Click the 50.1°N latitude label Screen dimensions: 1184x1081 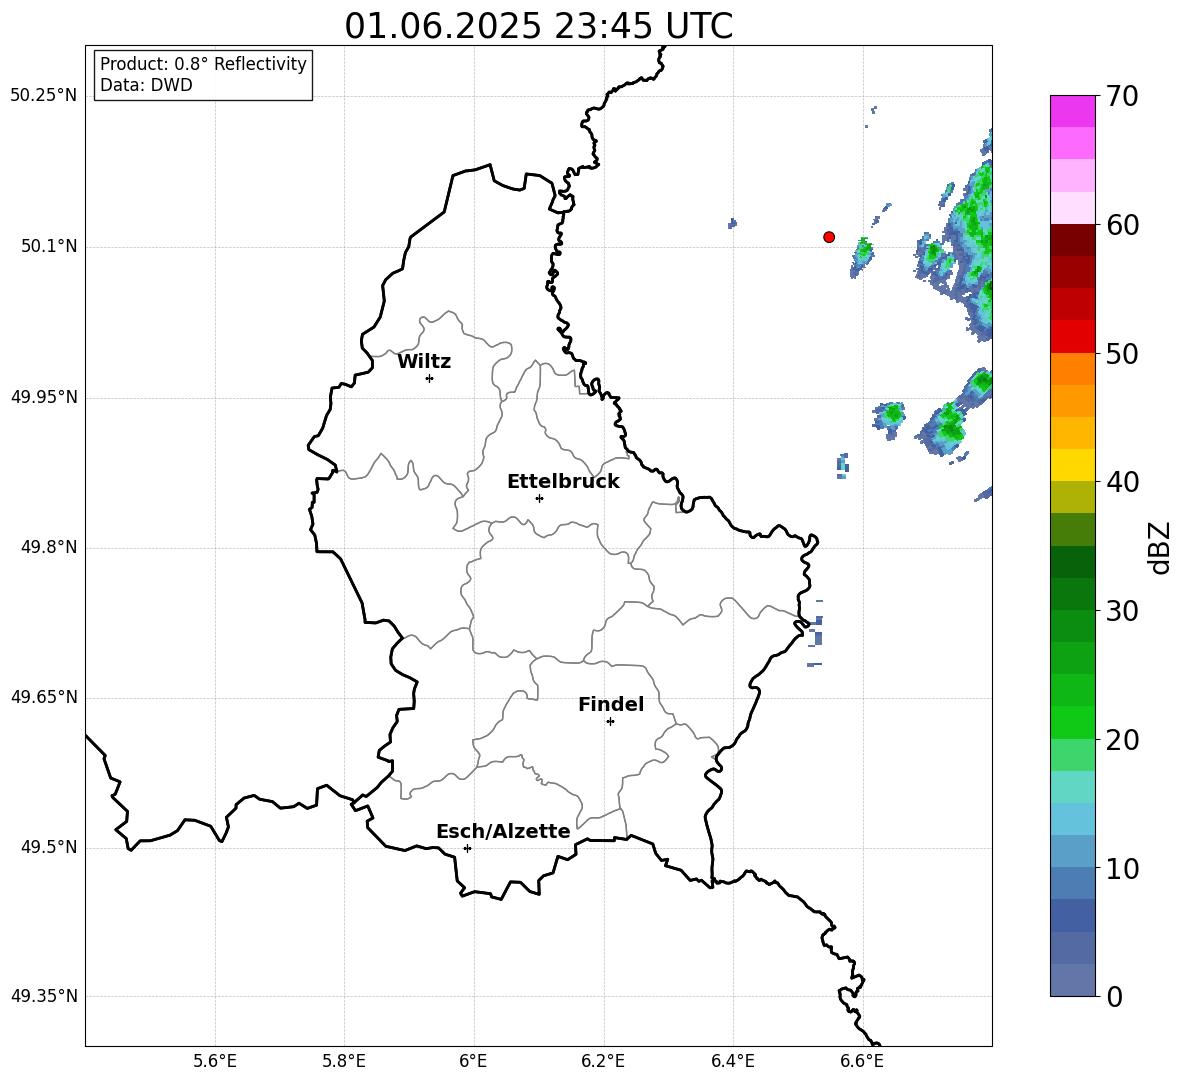point(49,246)
